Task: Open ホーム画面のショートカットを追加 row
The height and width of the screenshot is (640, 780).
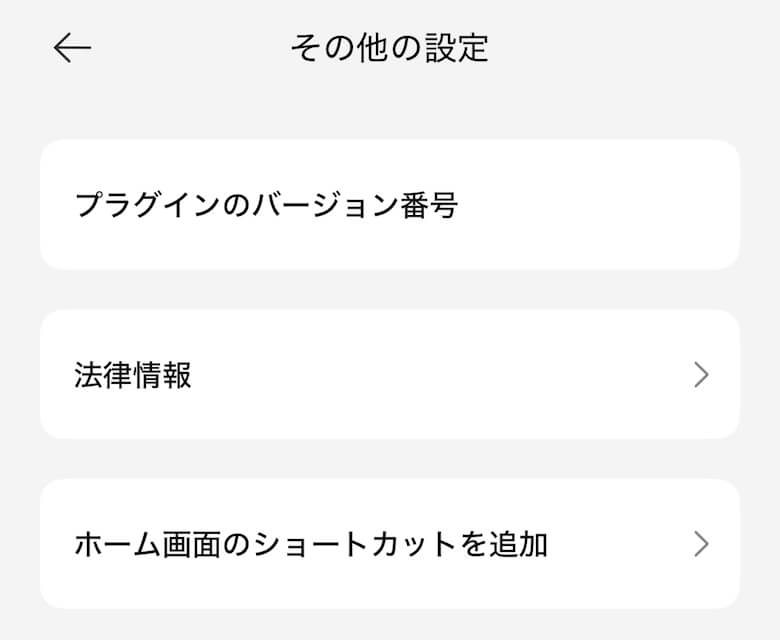Action: (389, 544)
